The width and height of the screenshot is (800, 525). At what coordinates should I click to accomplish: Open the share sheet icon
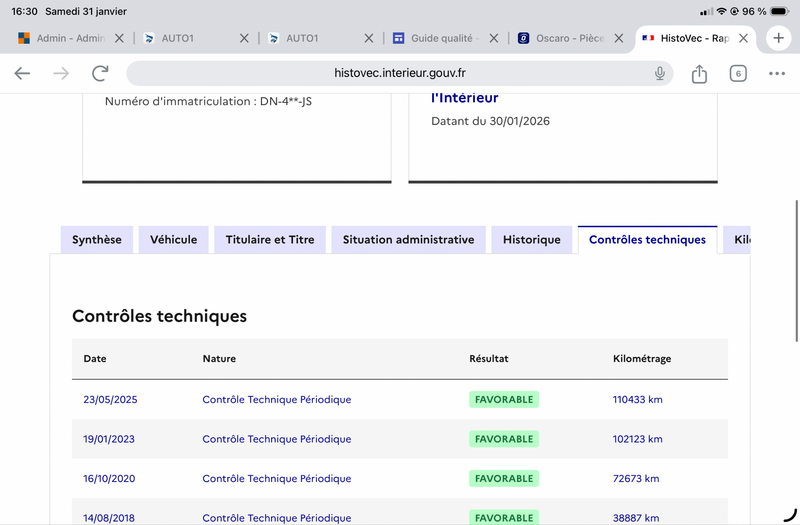click(699, 73)
